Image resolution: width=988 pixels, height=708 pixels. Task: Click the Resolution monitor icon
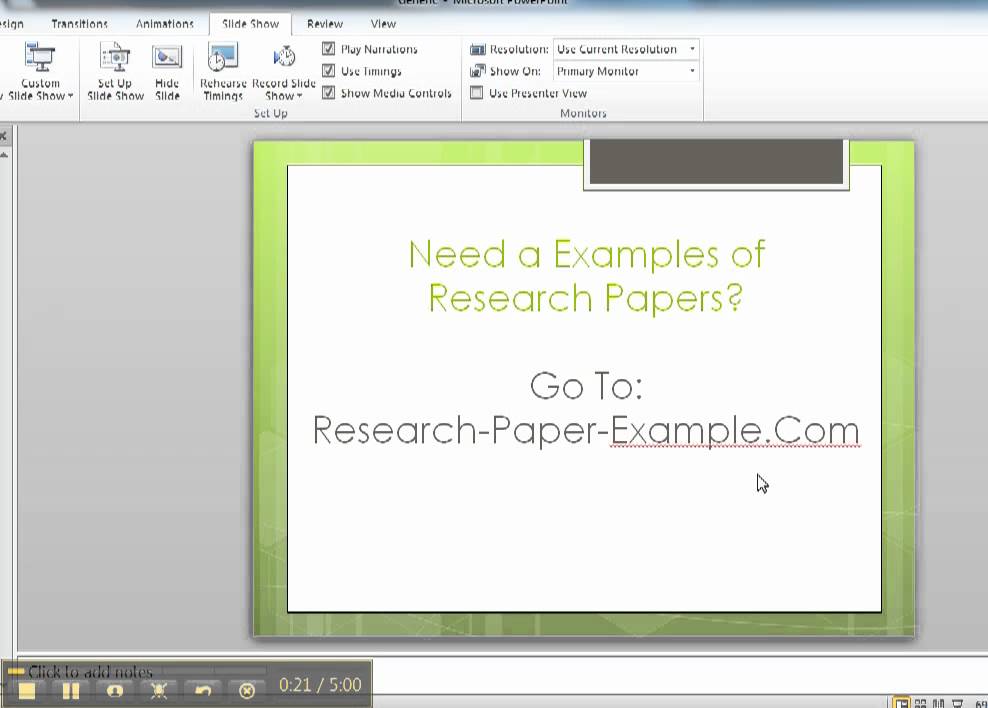point(478,49)
